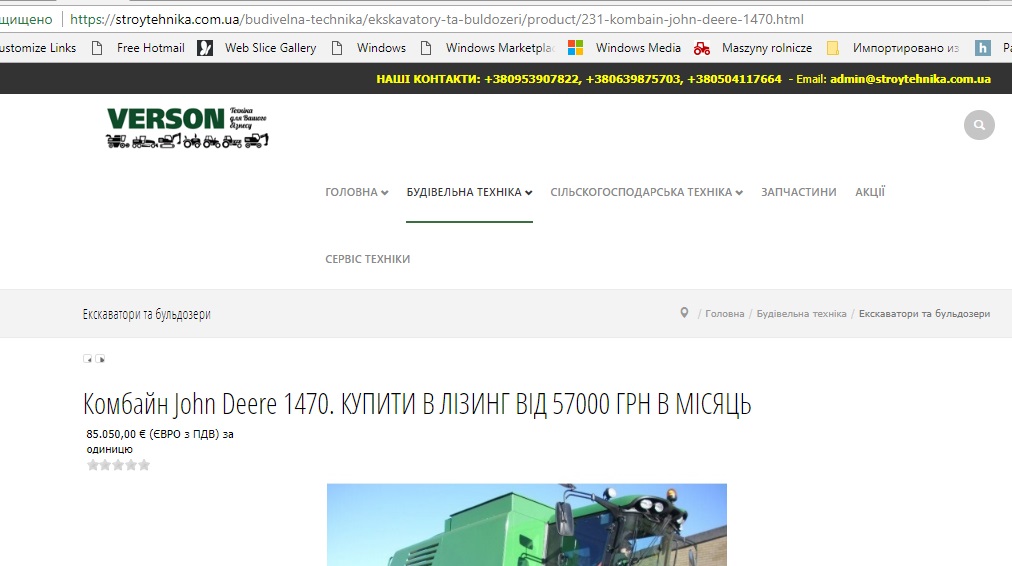Open the Импортировано bookmarks folder
This screenshot has width=1012, height=566.
point(893,48)
